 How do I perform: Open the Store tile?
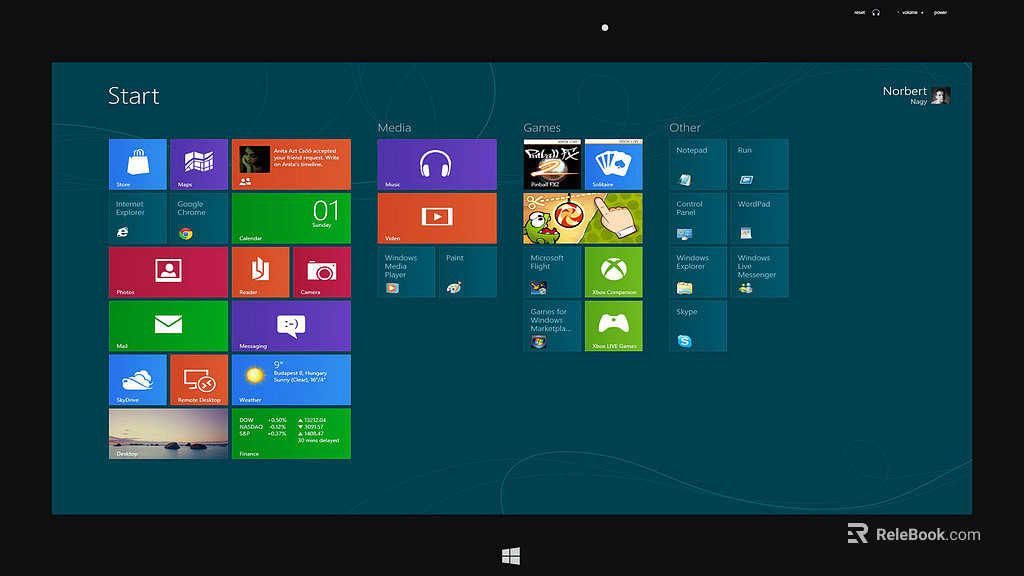pyautogui.click(x=138, y=164)
